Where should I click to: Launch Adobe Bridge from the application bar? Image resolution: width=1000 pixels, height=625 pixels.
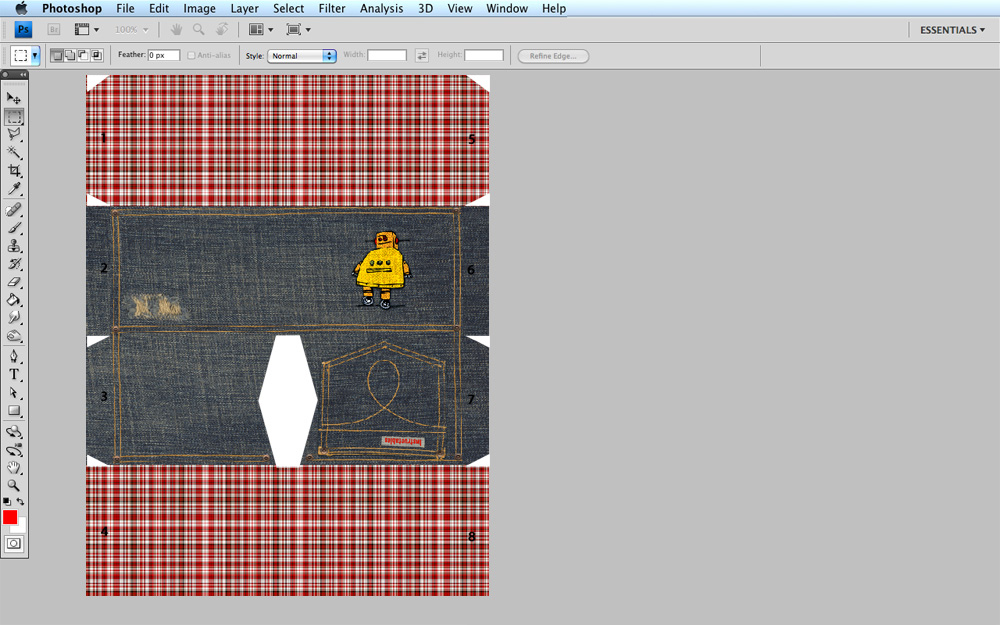tap(54, 30)
